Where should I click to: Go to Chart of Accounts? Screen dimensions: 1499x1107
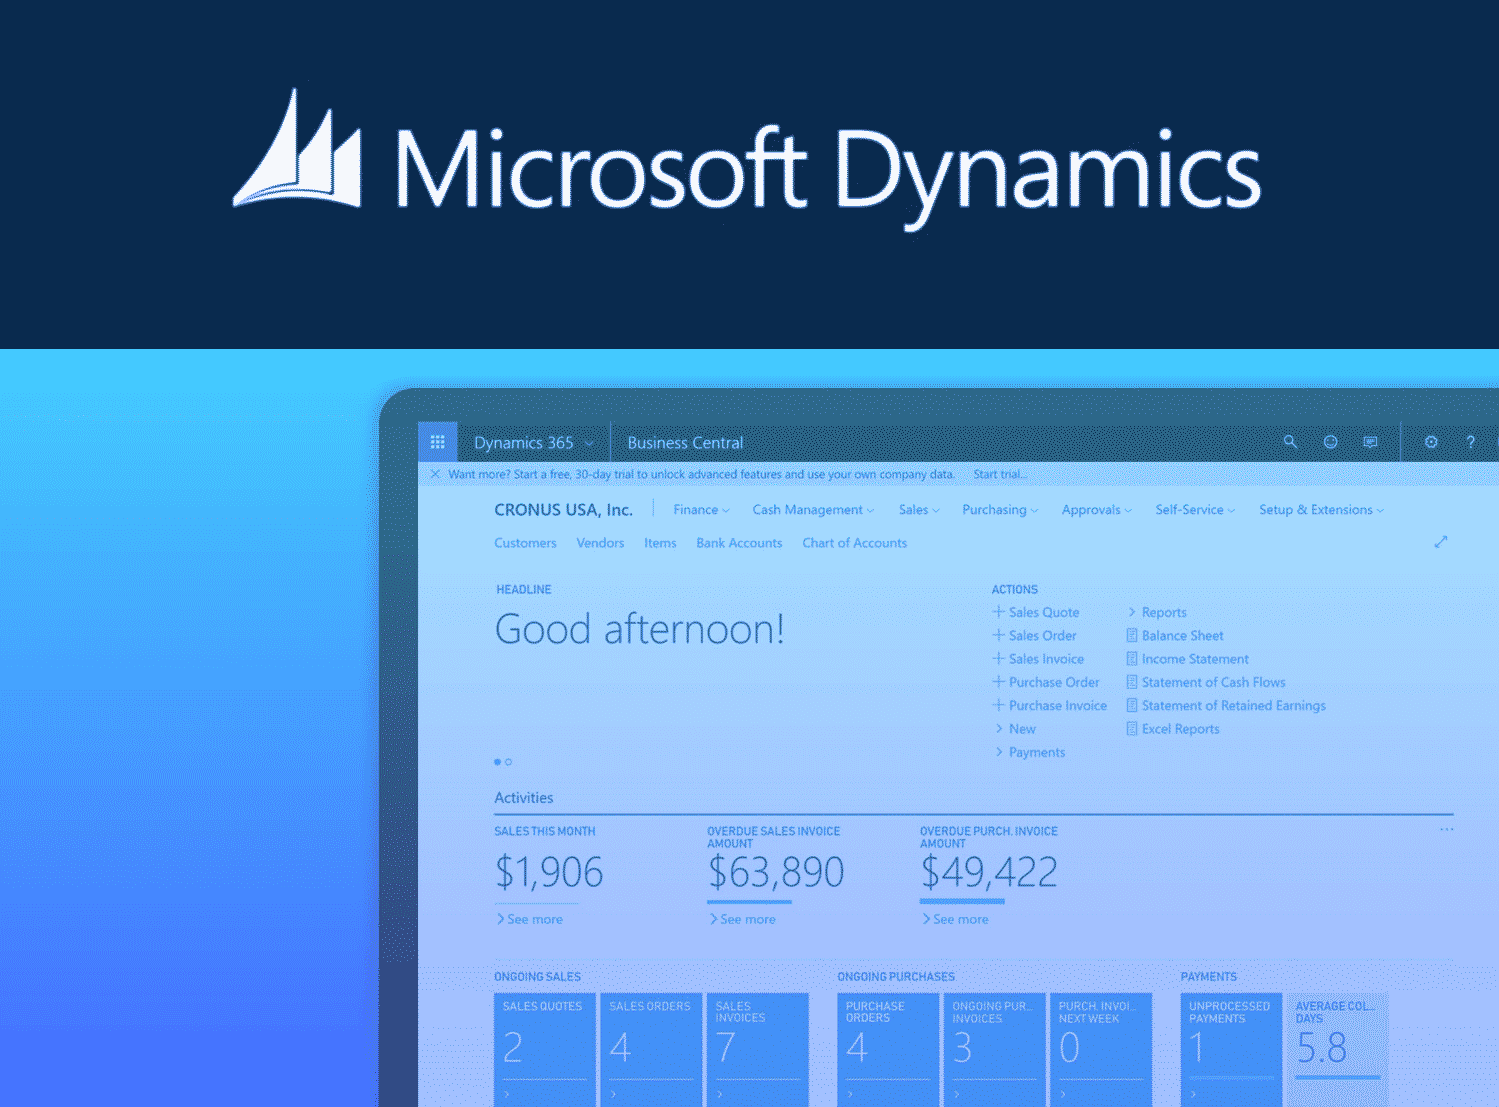click(x=855, y=543)
